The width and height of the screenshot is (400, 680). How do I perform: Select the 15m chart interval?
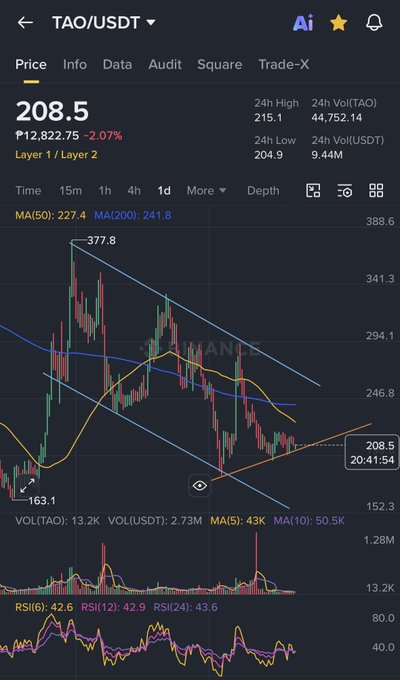coord(70,191)
